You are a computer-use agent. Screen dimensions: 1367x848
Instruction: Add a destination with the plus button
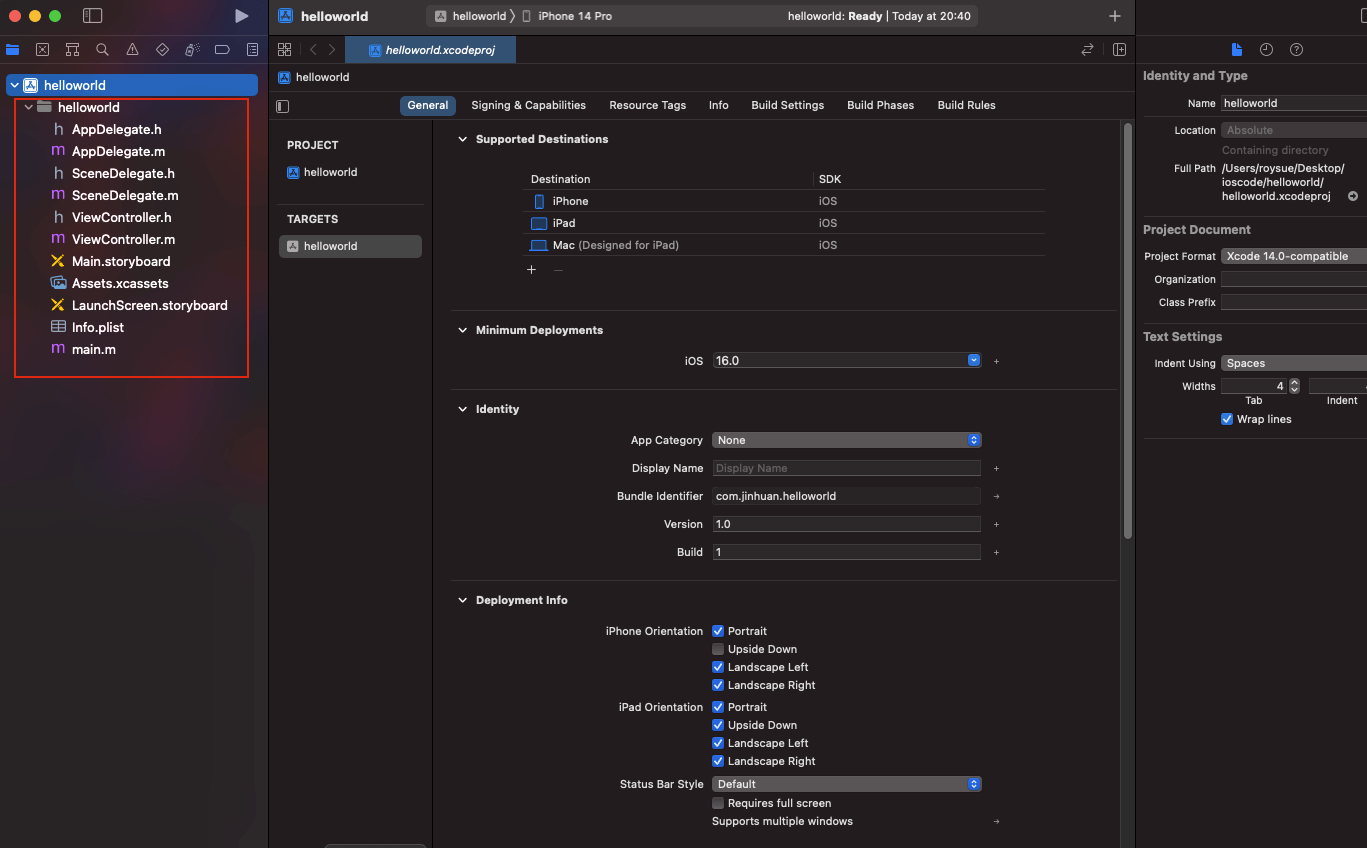click(531, 269)
